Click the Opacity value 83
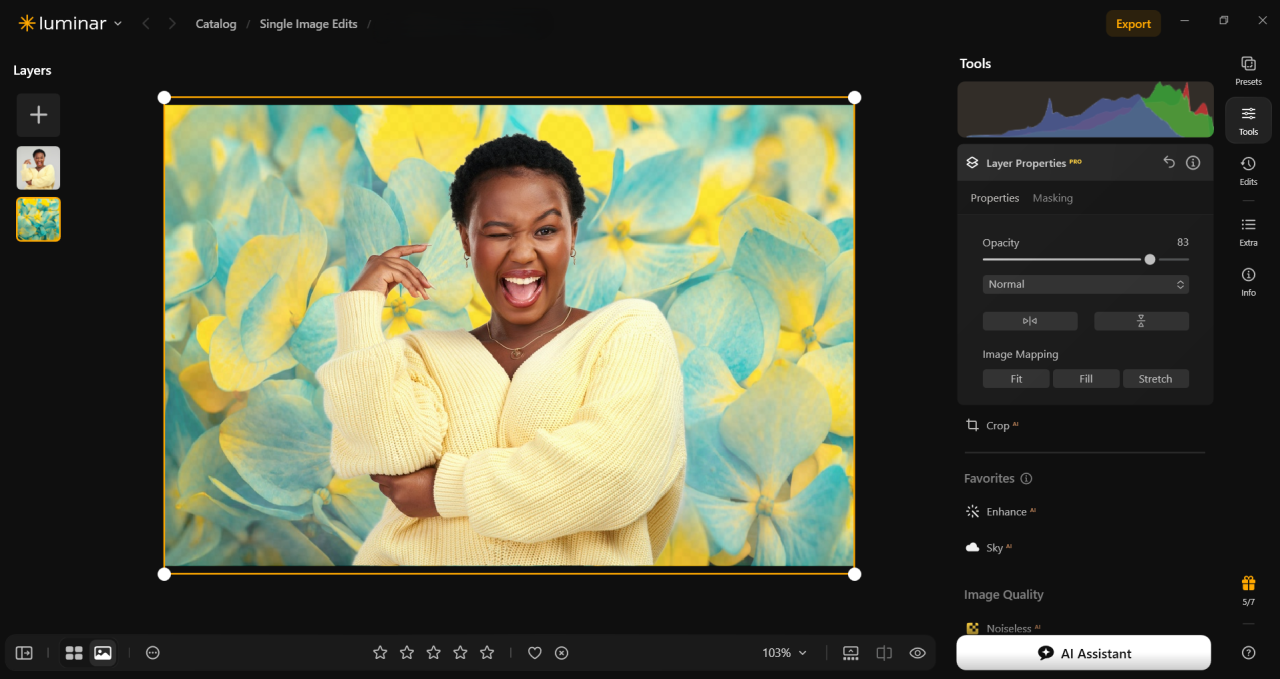1280x679 pixels. (x=1183, y=242)
